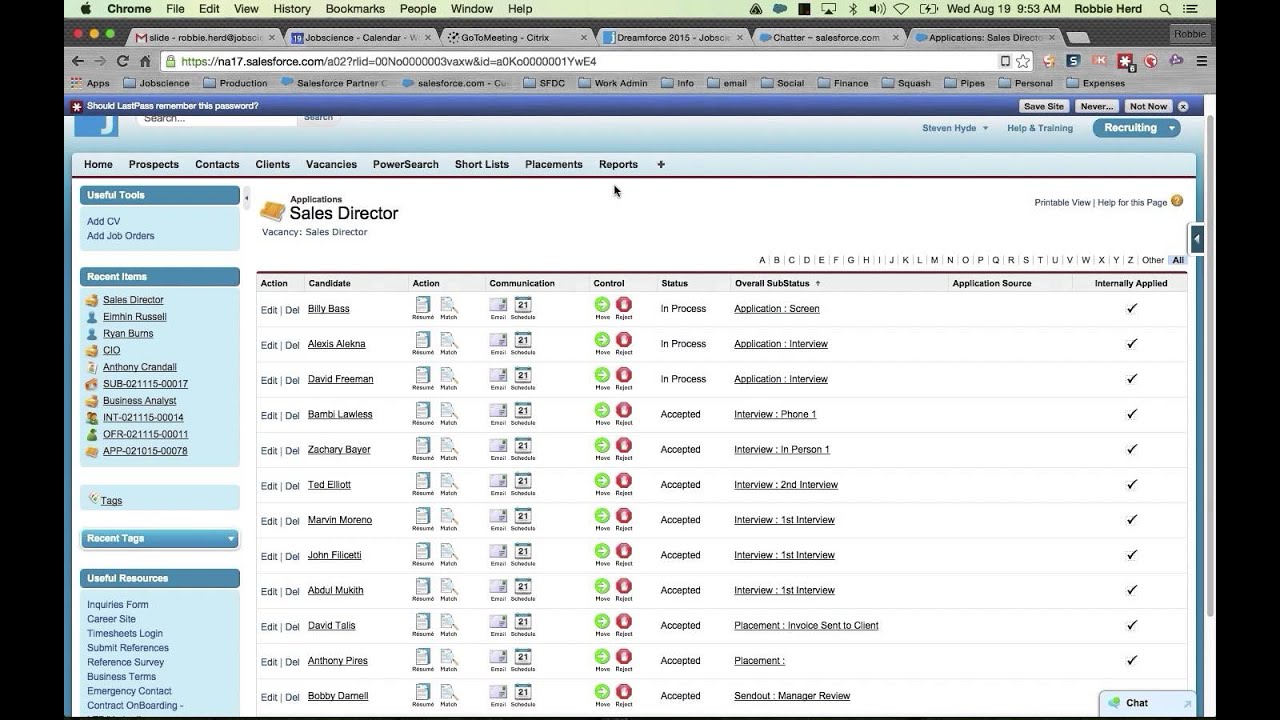Expand the Recent Tags dropdown arrow
1280x720 pixels.
[x=231, y=539]
